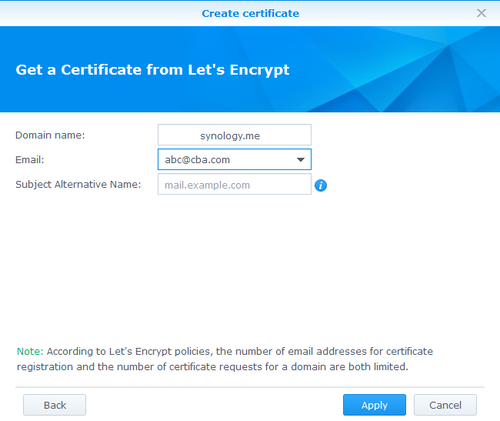
Task: Click the Let's Encrypt policies note paragraph
Action: 225,359
